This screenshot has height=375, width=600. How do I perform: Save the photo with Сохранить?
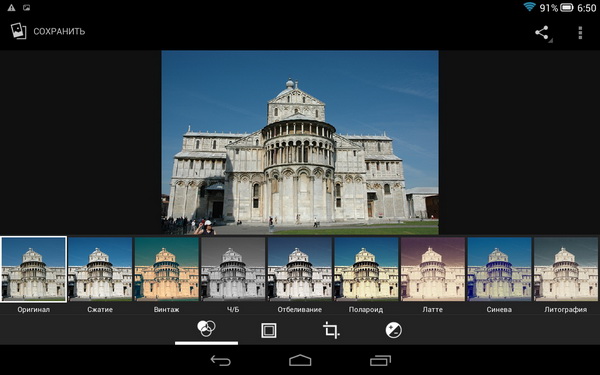point(59,31)
